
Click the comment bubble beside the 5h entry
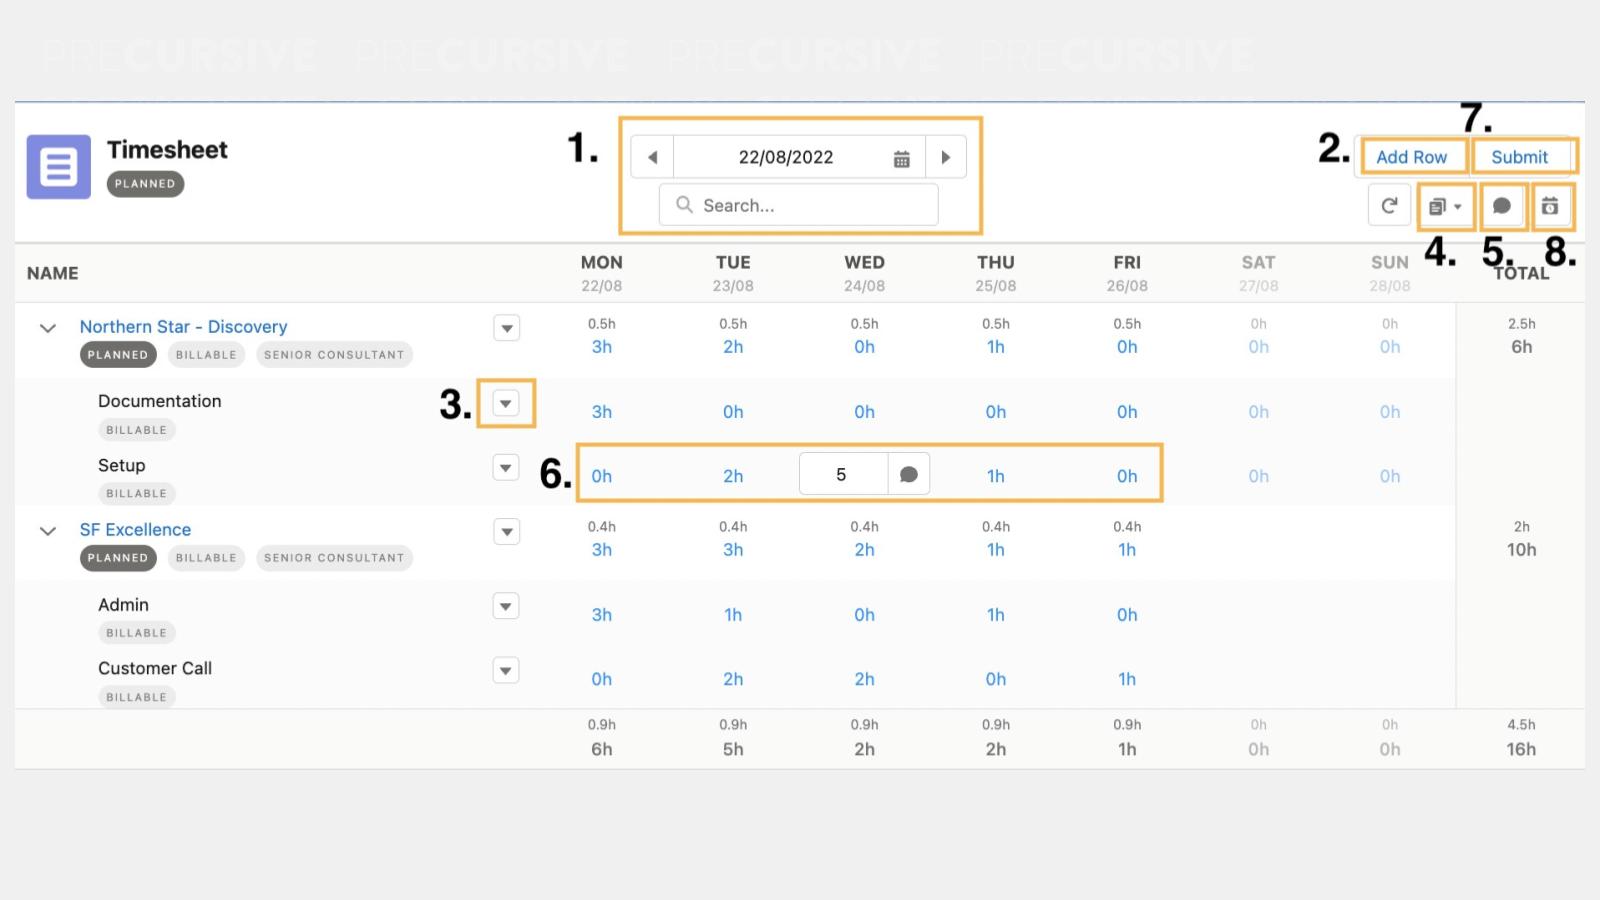908,473
